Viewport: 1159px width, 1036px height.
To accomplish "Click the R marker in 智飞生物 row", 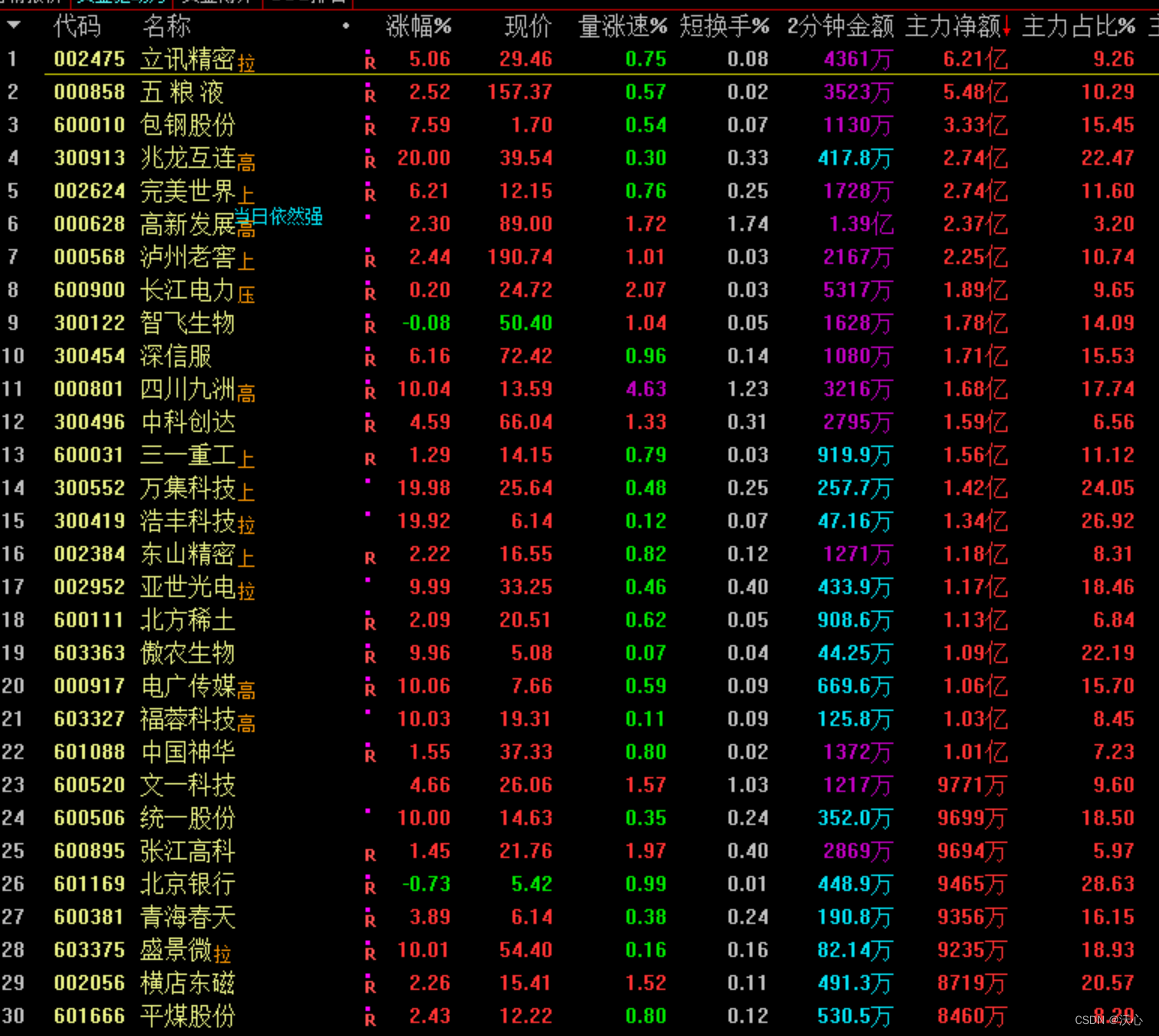I will point(370,326).
